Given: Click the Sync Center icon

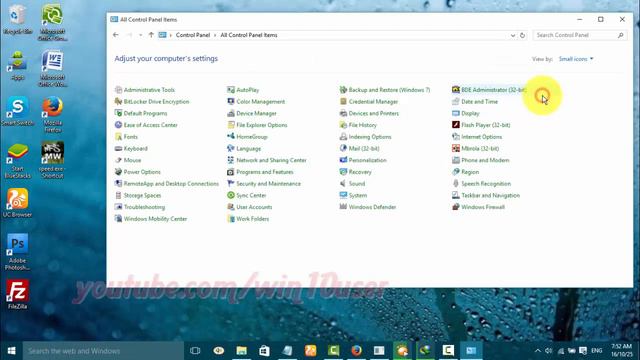Looking at the screenshot, I should (231, 196).
